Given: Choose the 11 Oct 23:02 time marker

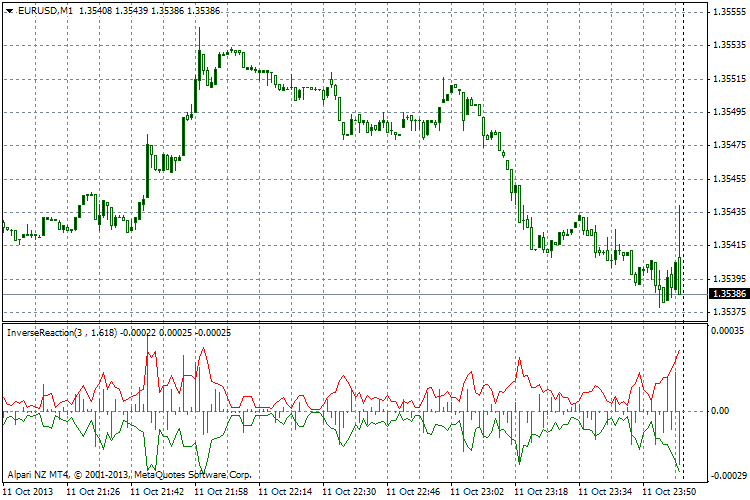Looking at the screenshot, I should (x=477, y=492).
